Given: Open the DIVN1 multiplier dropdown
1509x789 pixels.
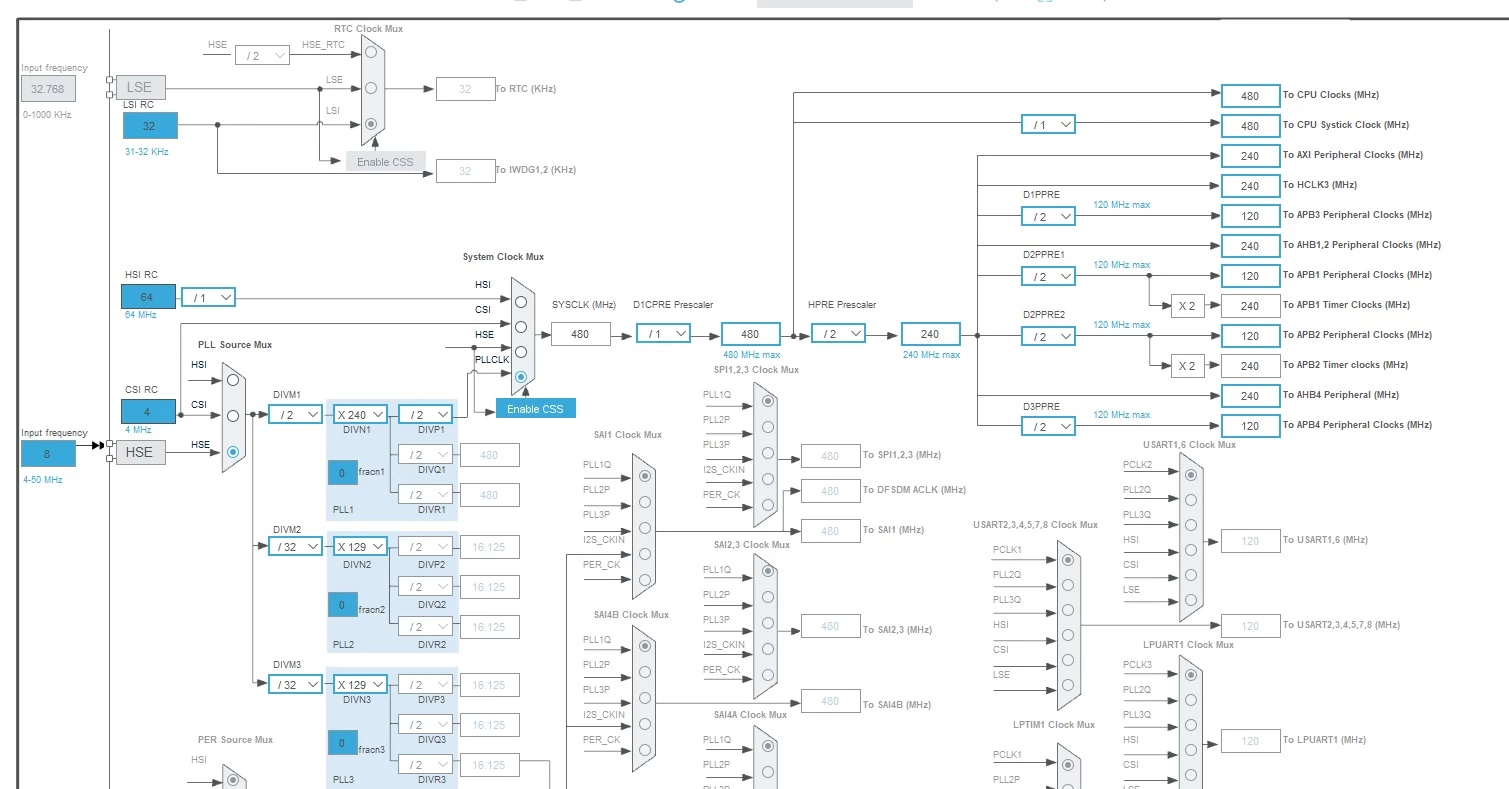Looking at the screenshot, I should (x=359, y=415).
